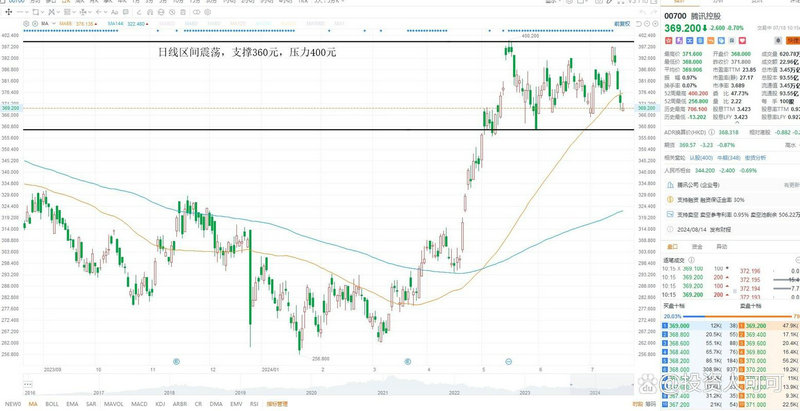Click the 支持卖空 short-selling info icon
The width and height of the screenshot is (800, 411).
pos(667,214)
